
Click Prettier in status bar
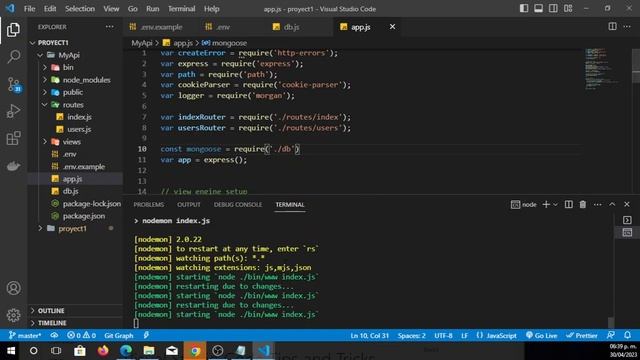click(x=582, y=335)
